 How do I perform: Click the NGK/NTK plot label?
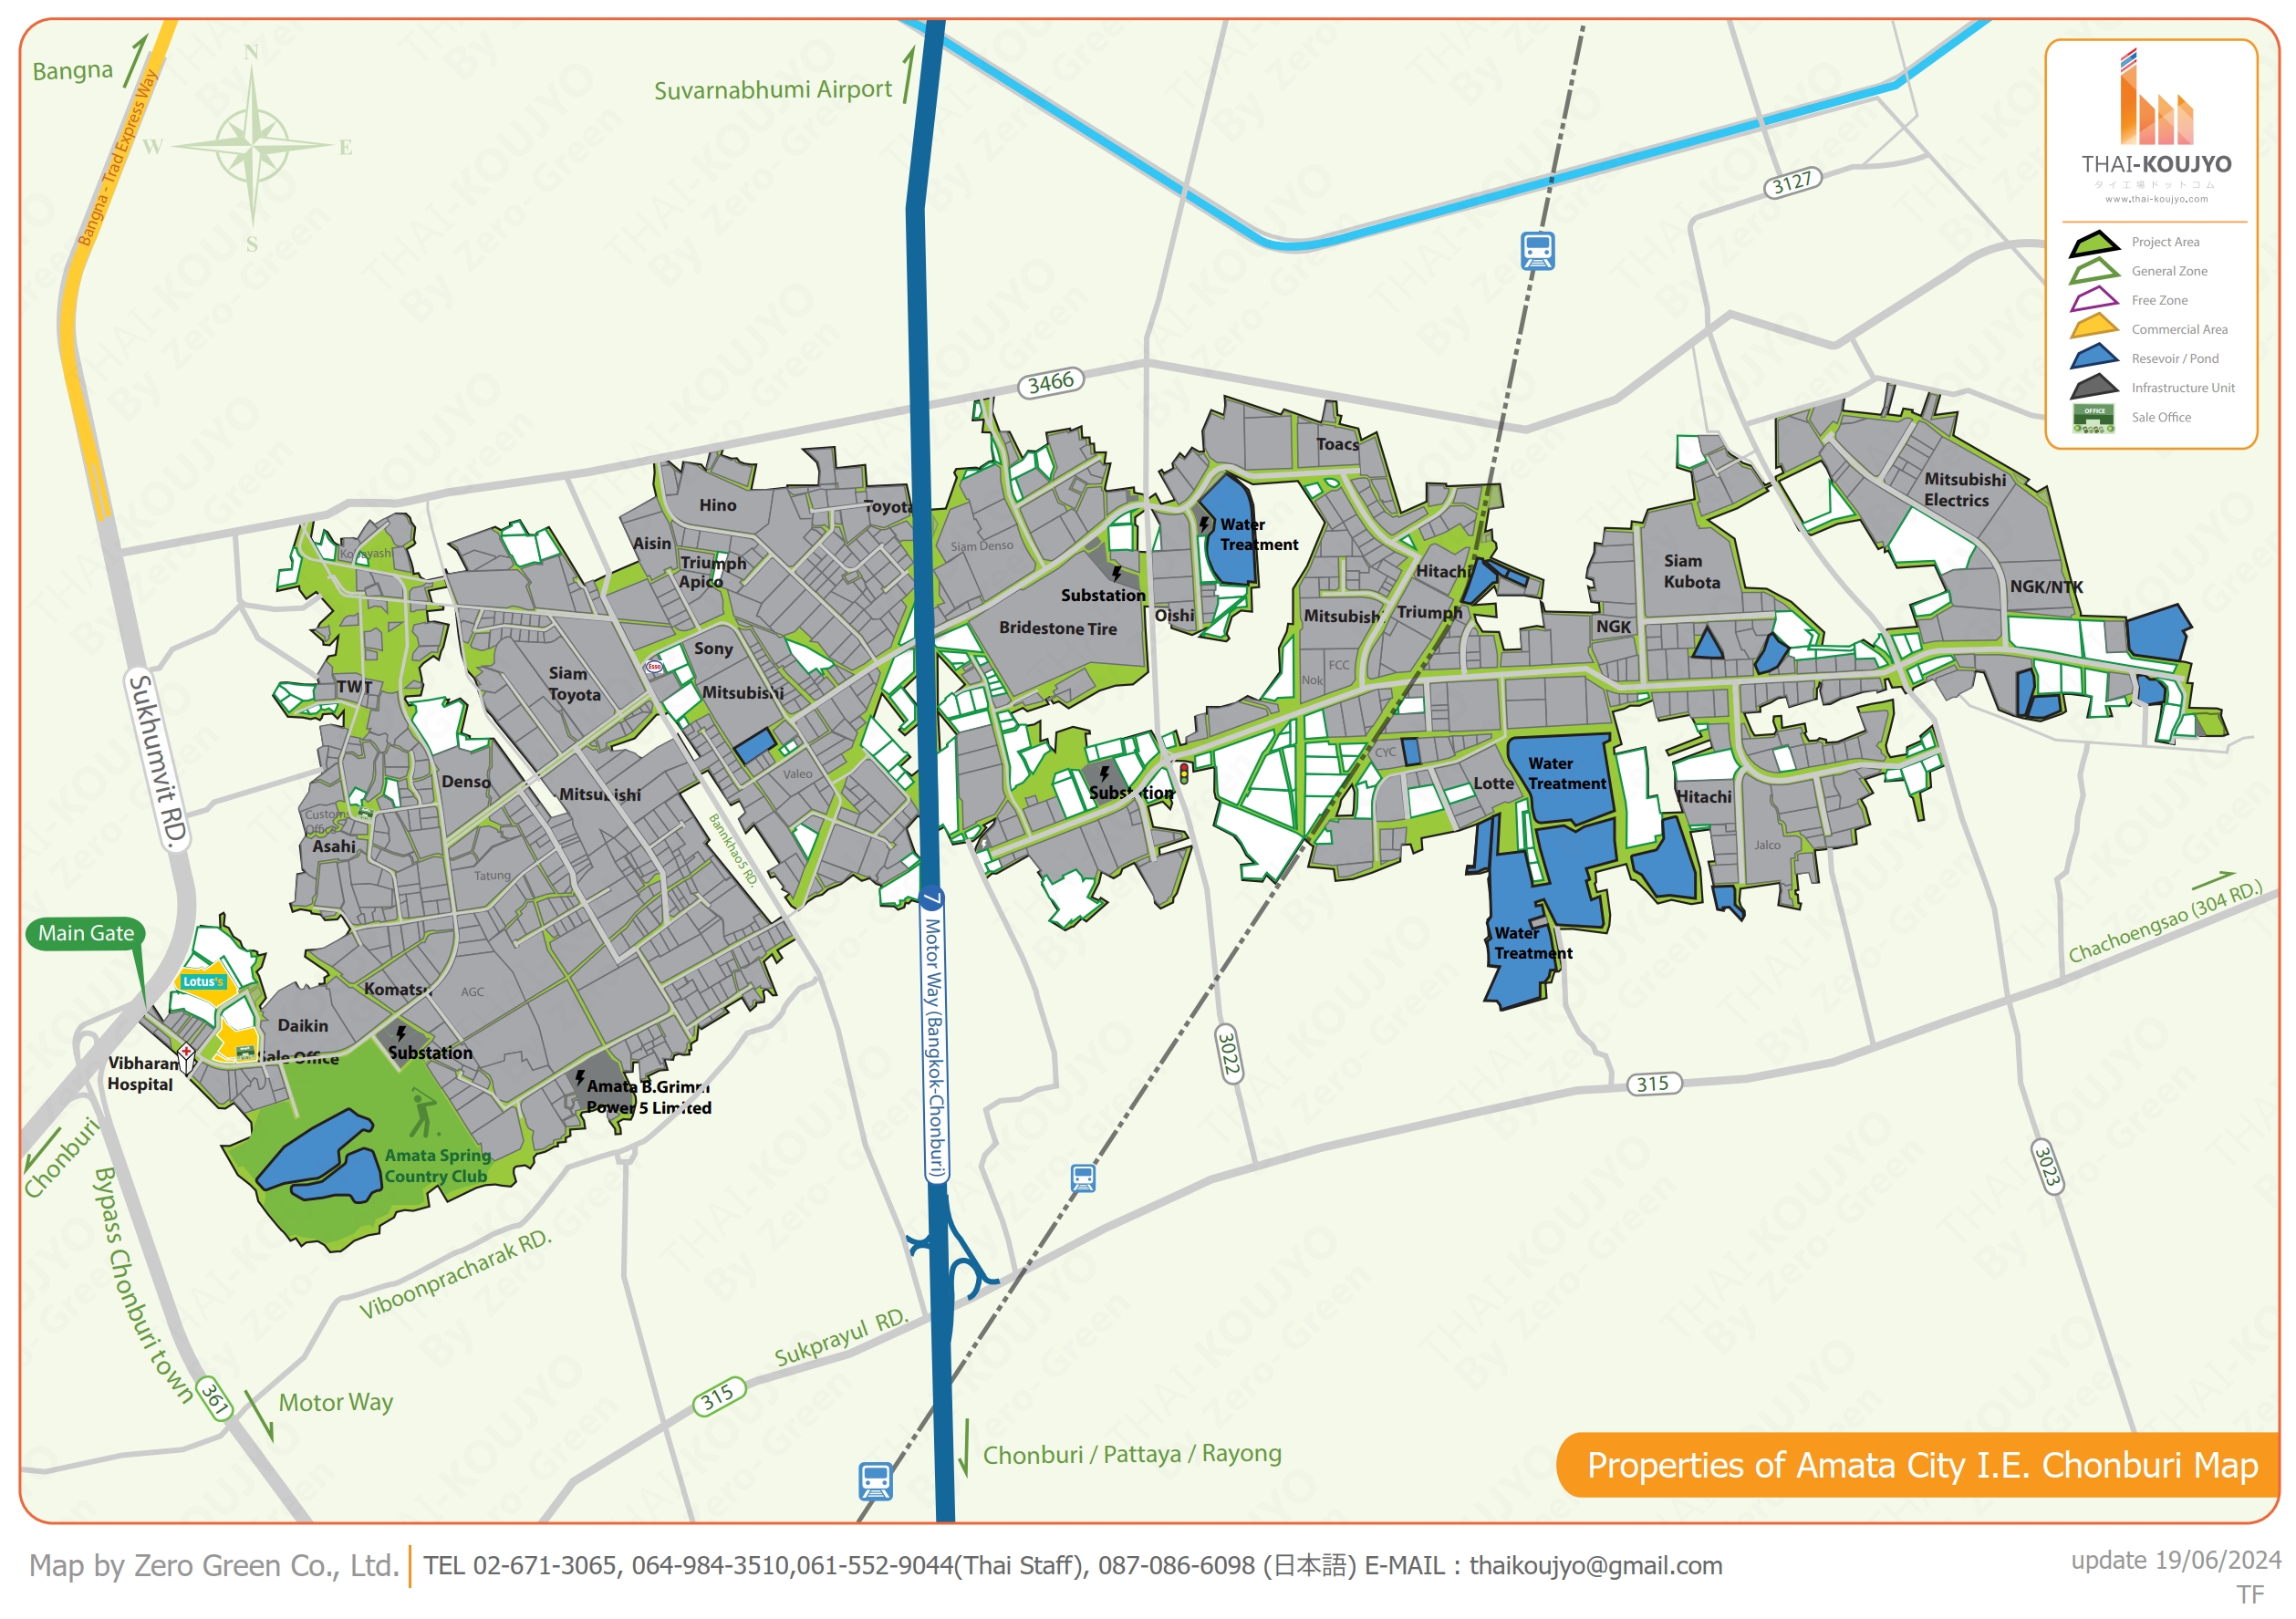coord(2046,587)
